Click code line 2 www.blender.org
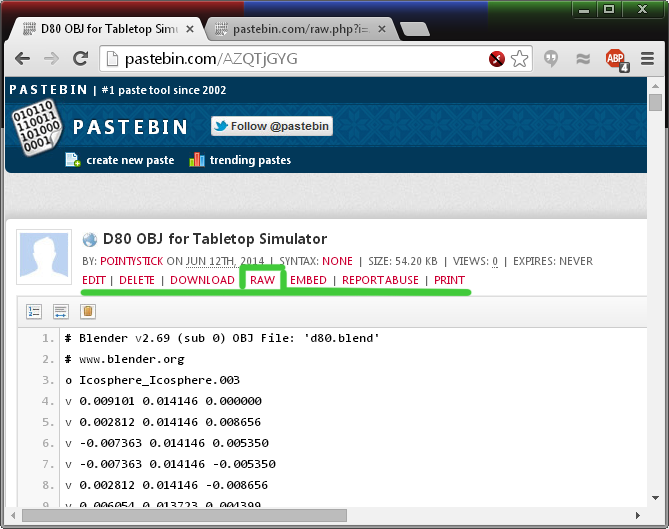The height and width of the screenshot is (529, 669). (x=125, y=359)
